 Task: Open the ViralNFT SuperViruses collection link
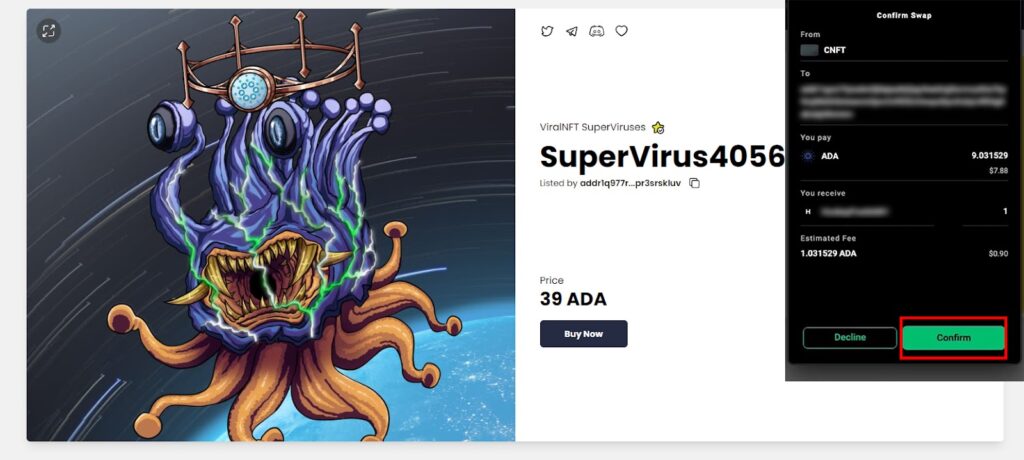(592, 127)
